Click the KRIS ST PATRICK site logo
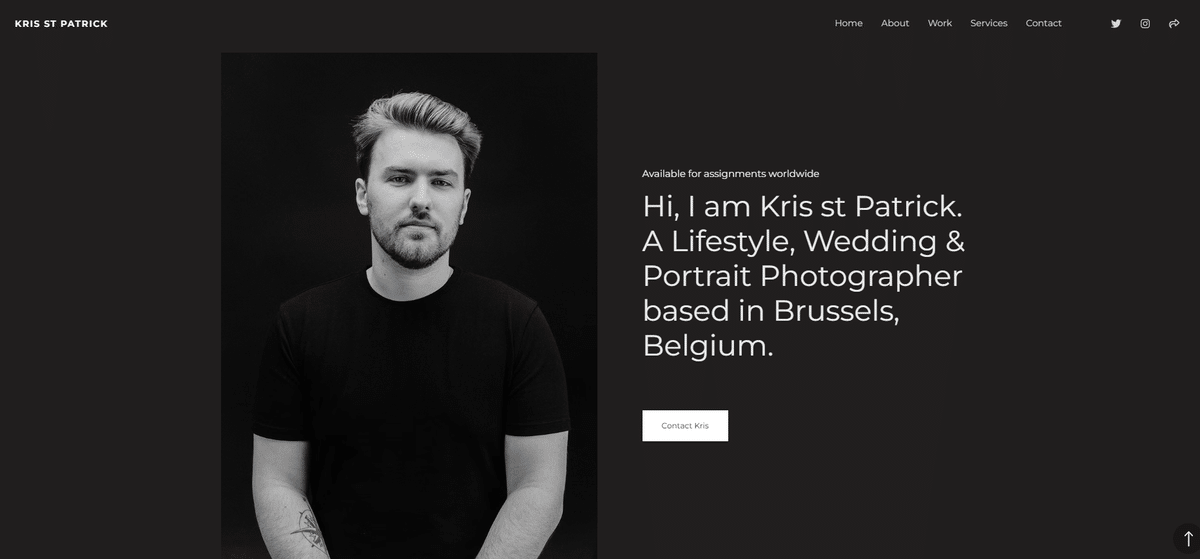 click(61, 24)
